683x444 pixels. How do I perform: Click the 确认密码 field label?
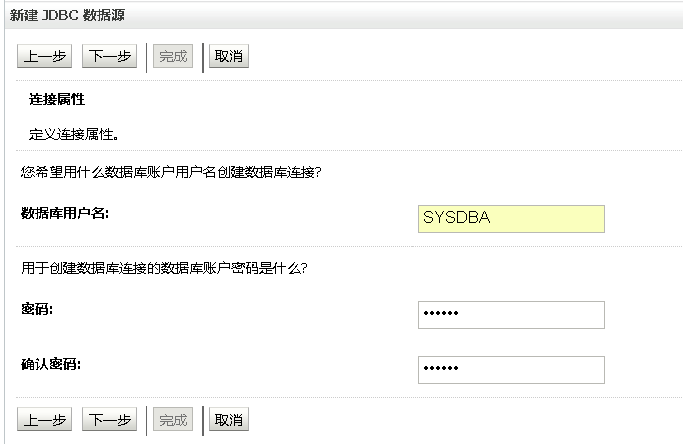coord(51,364)
